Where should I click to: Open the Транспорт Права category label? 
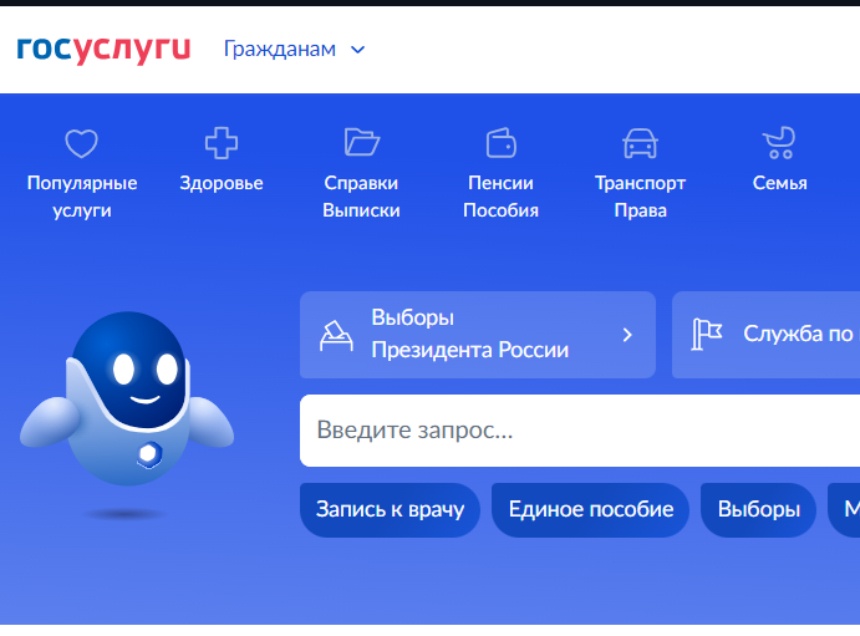click(640, 197)
